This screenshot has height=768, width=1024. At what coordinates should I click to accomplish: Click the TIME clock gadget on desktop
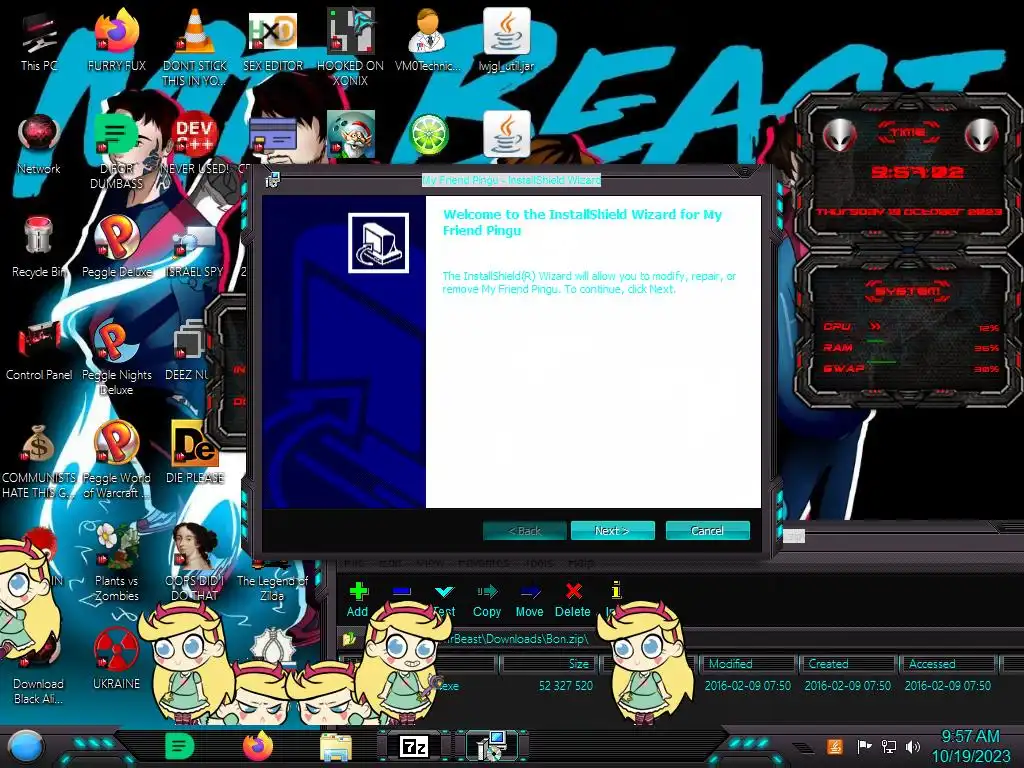908,171
